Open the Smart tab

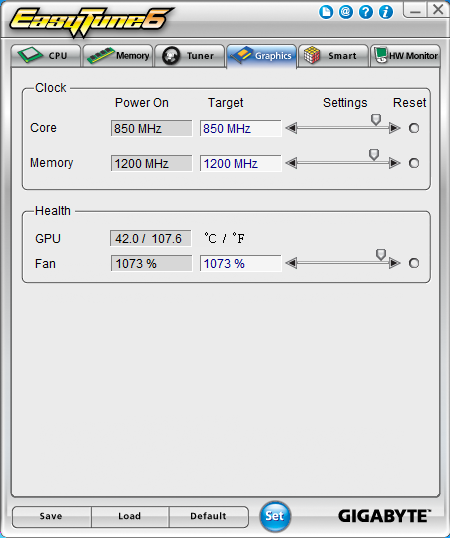(333, 56)
